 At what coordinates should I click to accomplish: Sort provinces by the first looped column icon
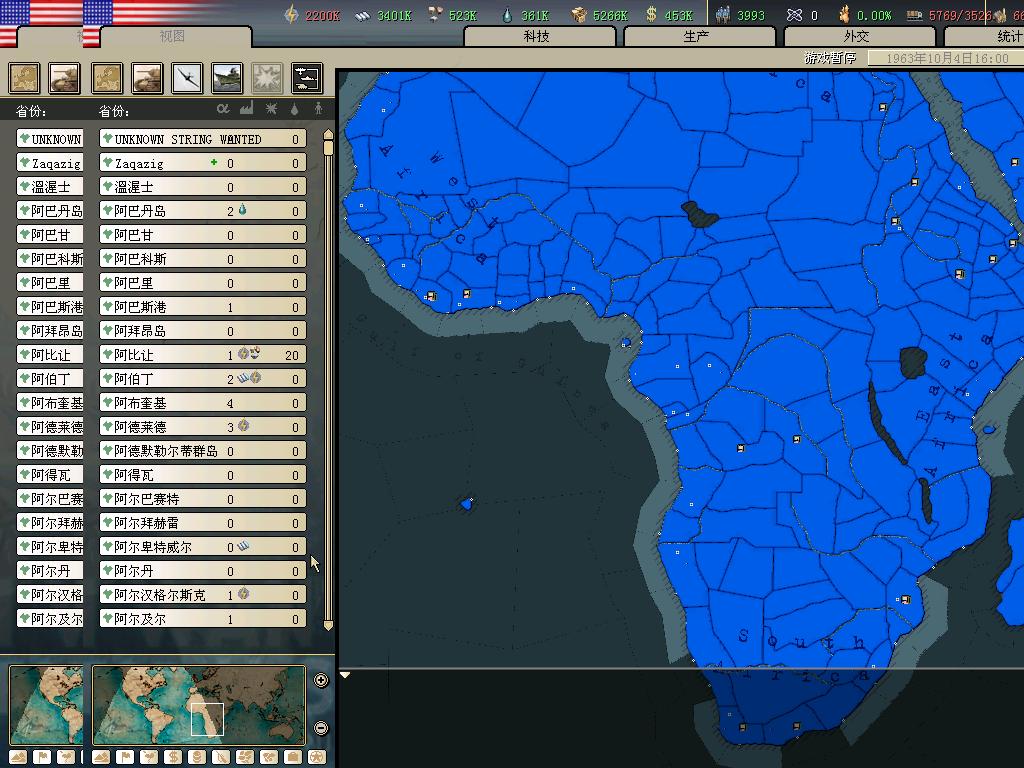(223, 109)
